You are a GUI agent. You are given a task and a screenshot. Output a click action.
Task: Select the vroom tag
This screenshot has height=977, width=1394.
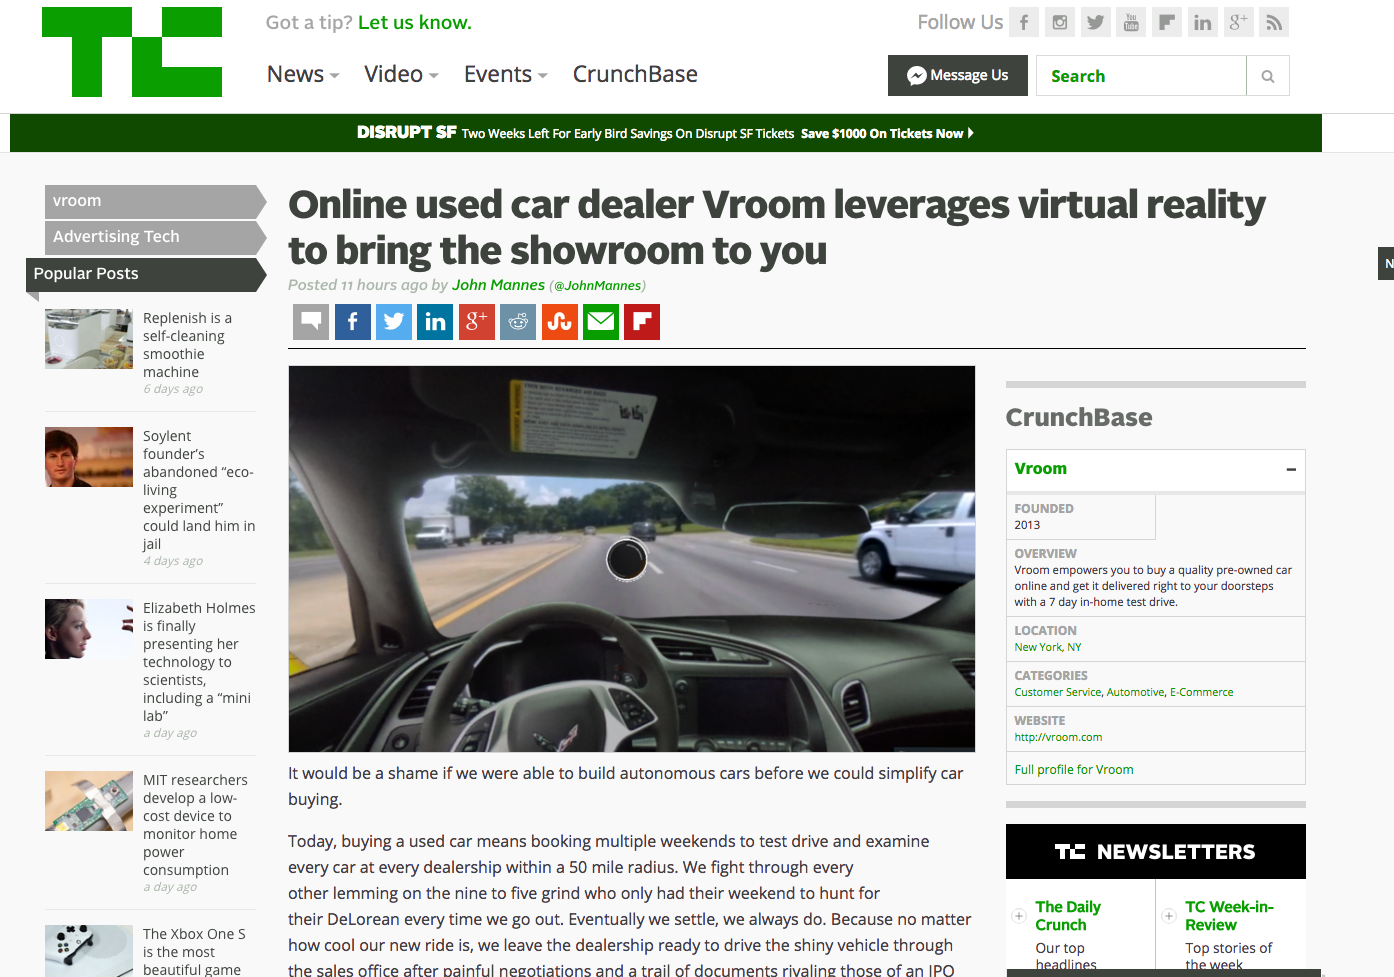155,201
